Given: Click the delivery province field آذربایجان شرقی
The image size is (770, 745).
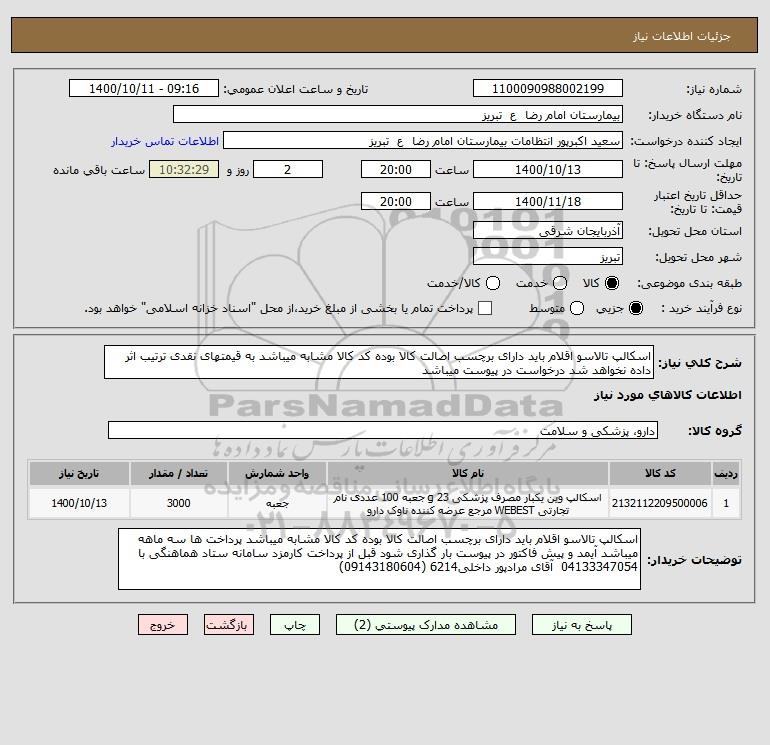Looking at the screenshot, I should (548, 230).
